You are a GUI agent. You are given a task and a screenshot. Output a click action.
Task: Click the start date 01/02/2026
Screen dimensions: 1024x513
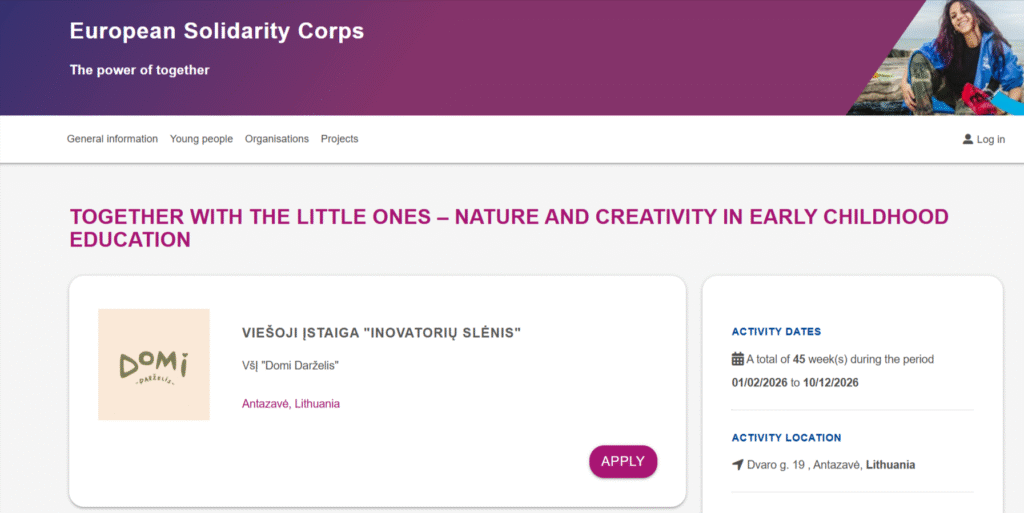760,383
